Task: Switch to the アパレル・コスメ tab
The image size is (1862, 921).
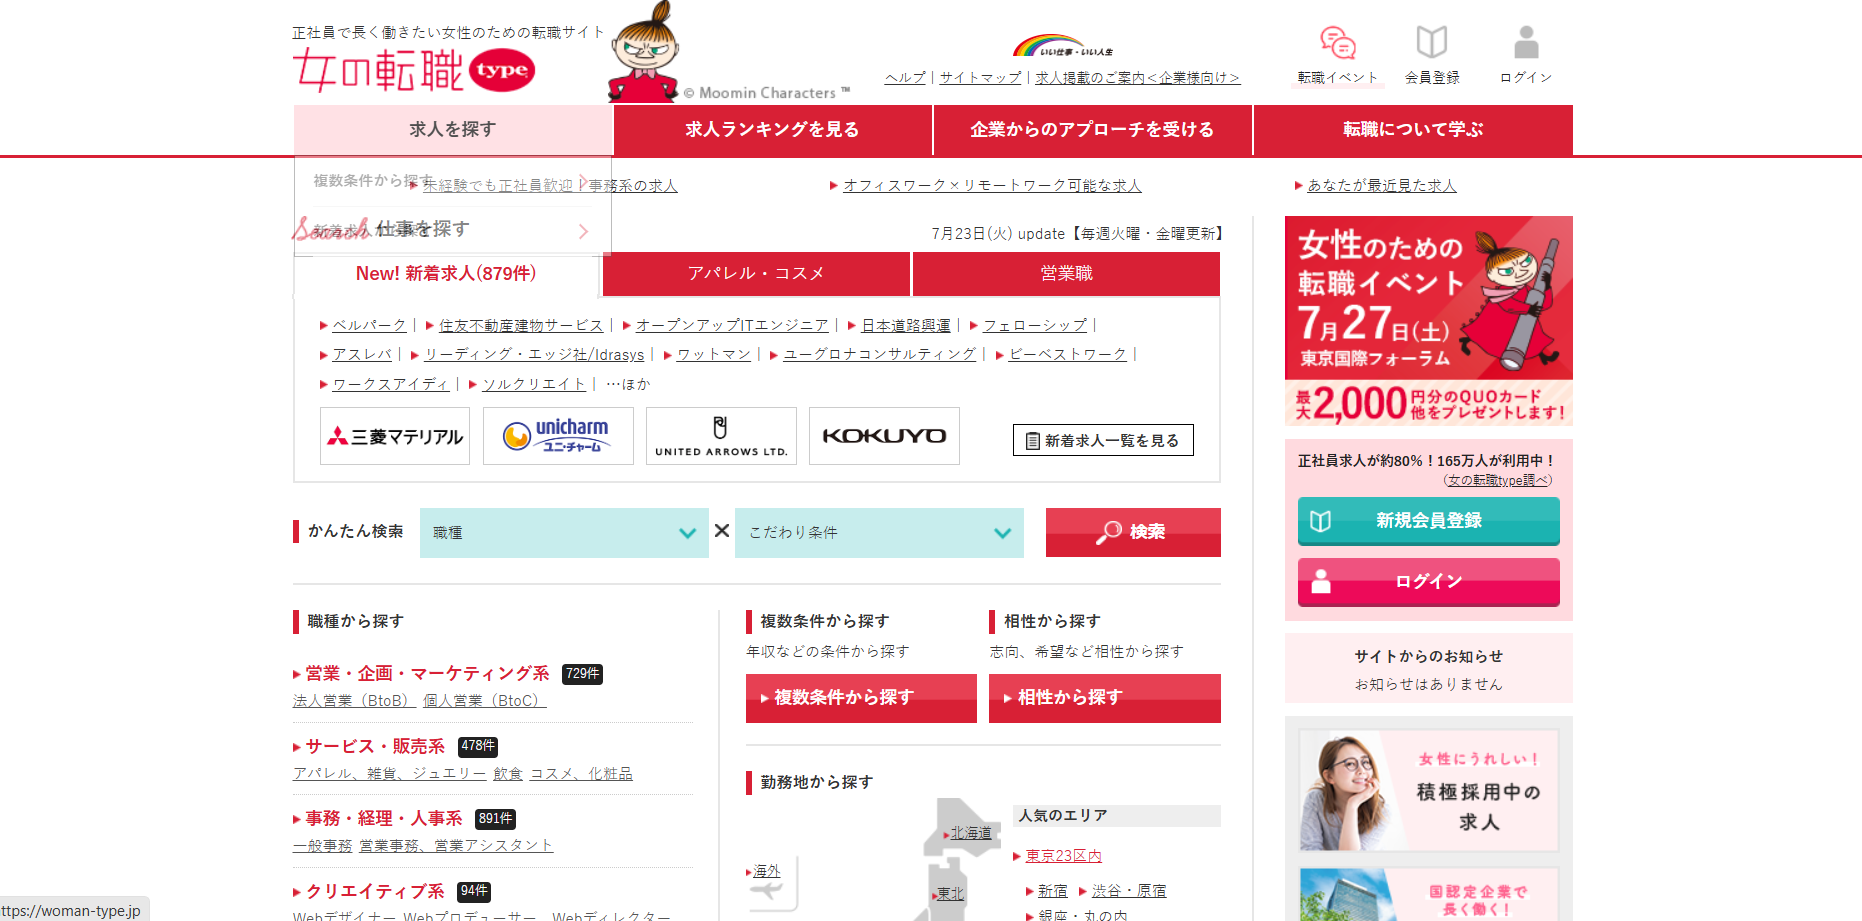Action: point(756,274)
